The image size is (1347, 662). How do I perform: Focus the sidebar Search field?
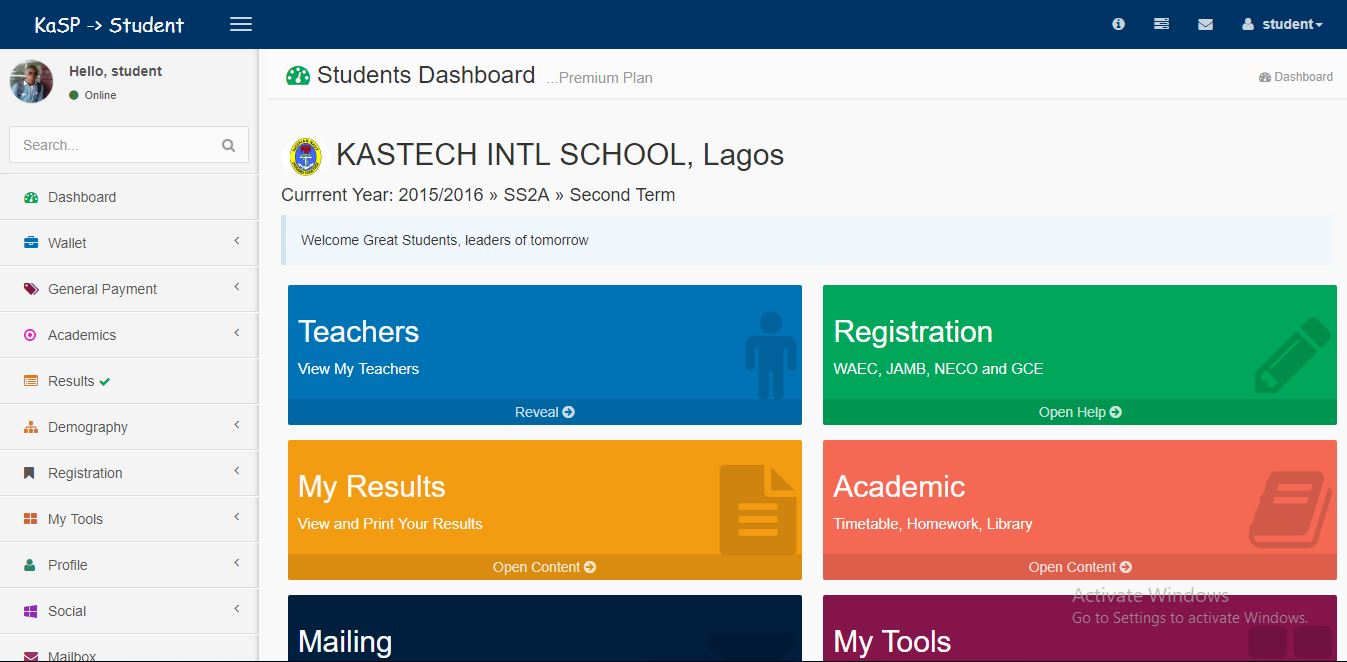click(x=115, y=145)
